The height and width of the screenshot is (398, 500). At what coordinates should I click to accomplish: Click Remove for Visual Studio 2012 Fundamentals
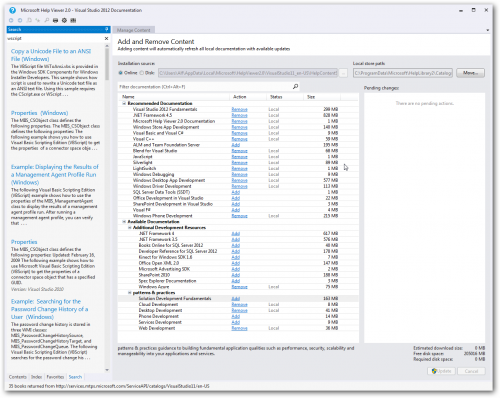(239, 109)
